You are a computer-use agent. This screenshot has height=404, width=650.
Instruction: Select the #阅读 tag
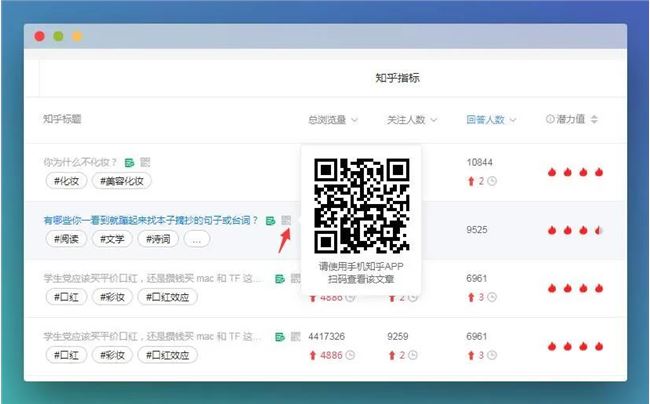(x=66, y=239)
